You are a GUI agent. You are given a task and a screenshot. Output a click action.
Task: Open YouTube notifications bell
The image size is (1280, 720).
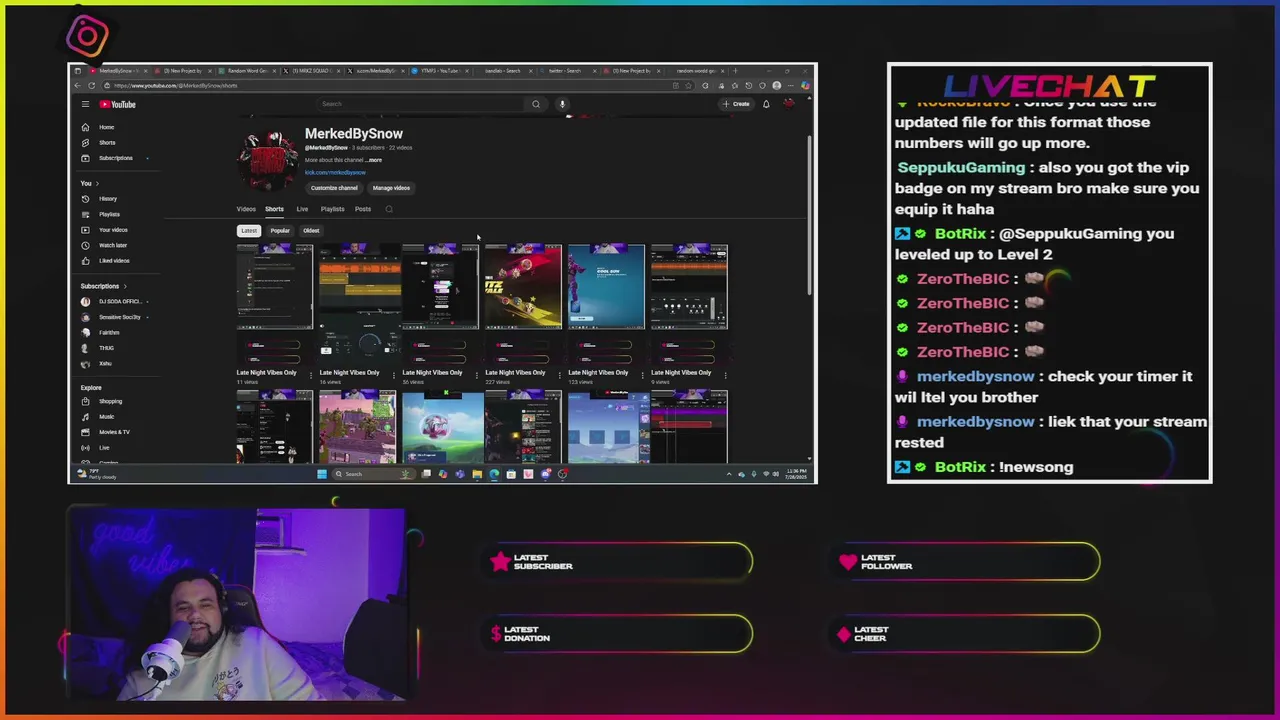766,104
